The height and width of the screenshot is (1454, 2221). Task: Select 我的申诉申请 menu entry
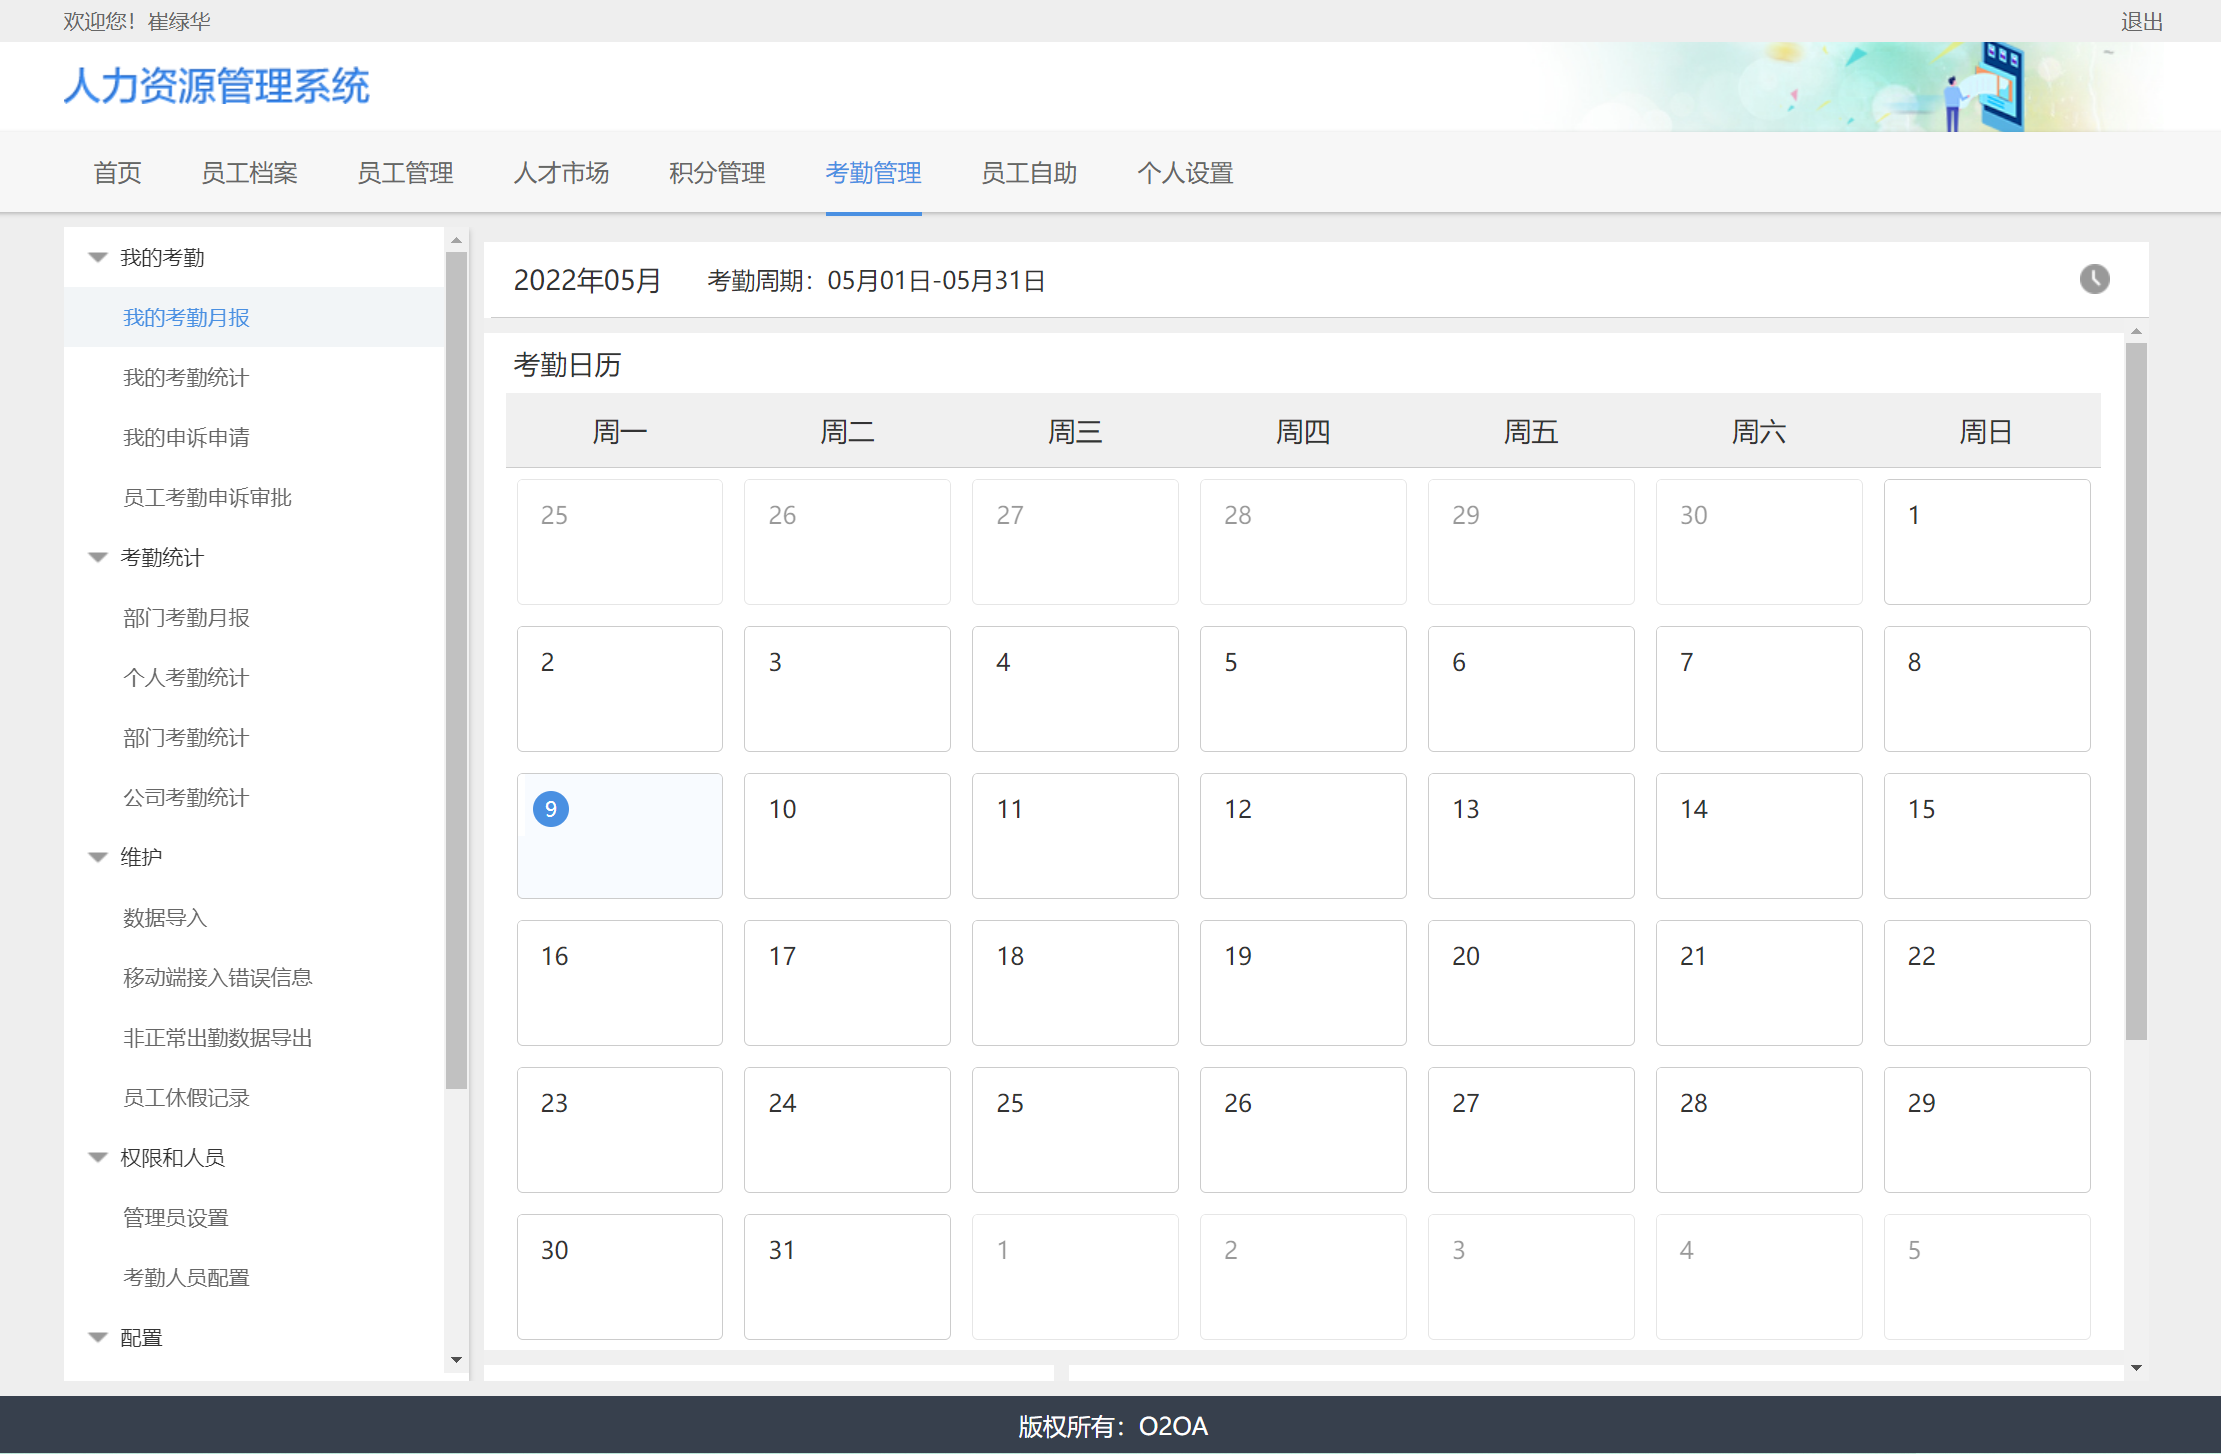pyautogui.click(x=186, y=438)
